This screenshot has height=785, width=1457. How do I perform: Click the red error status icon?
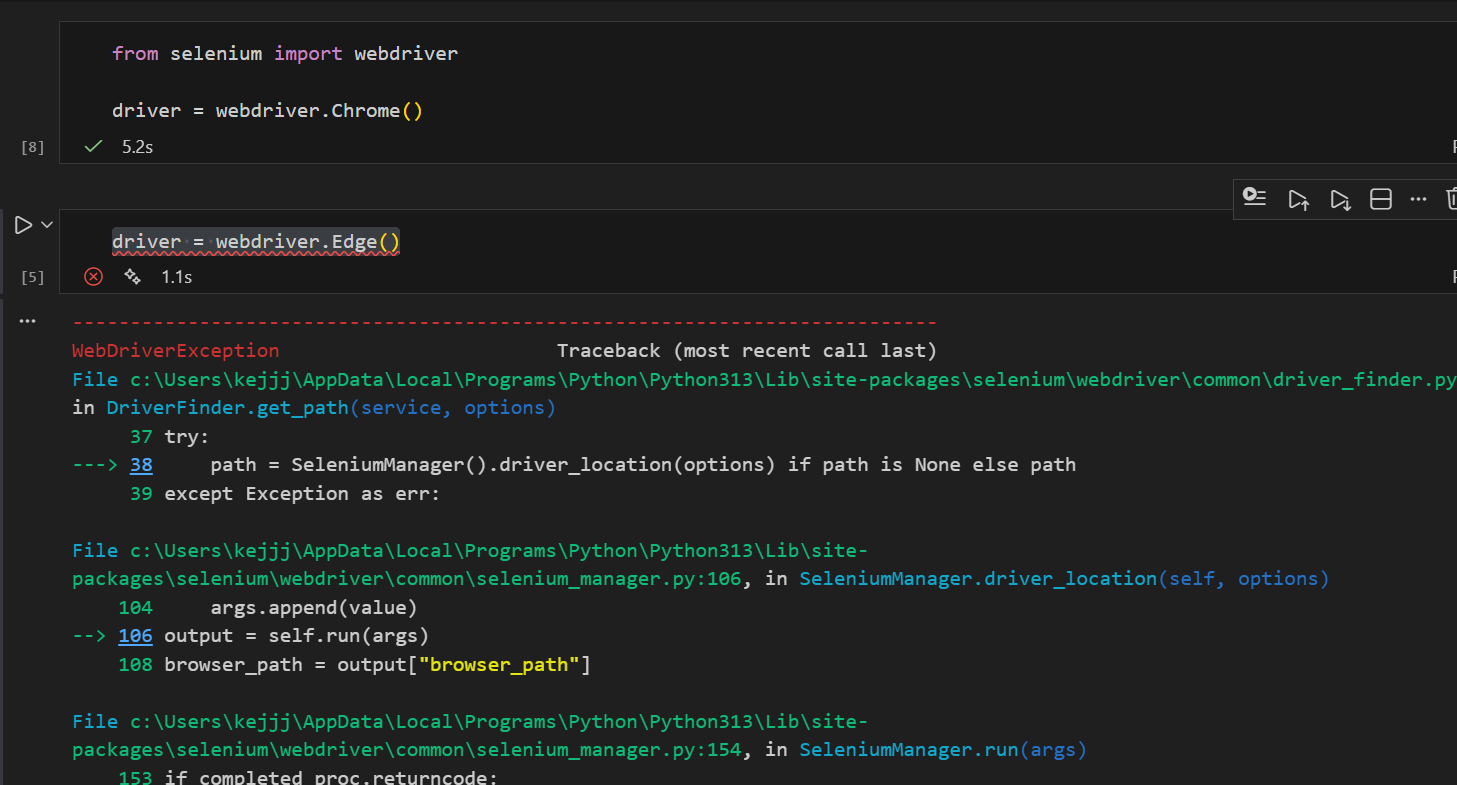click(93, 277)
